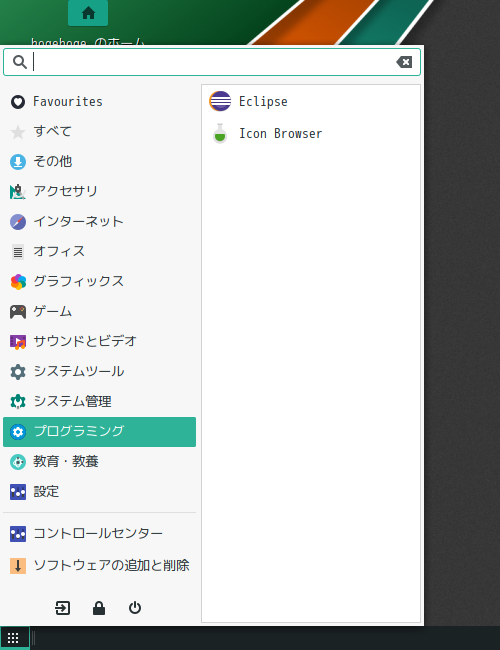This screenshot has width=500, height=650.
Task: Click the power shutdown icon
Action: (x=135, y=608)
